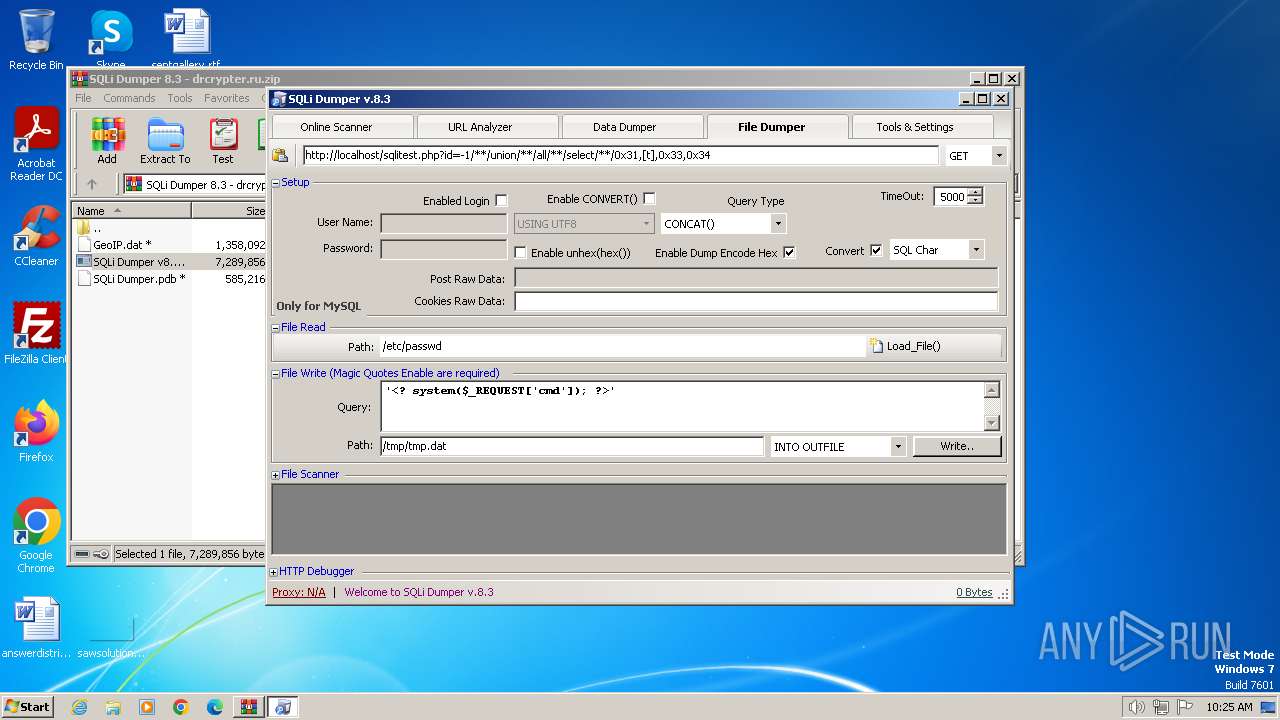Click the /tmp/tmp.dat write path field
The height and width of the screenshot is (720, 1280).
point(571,446)
